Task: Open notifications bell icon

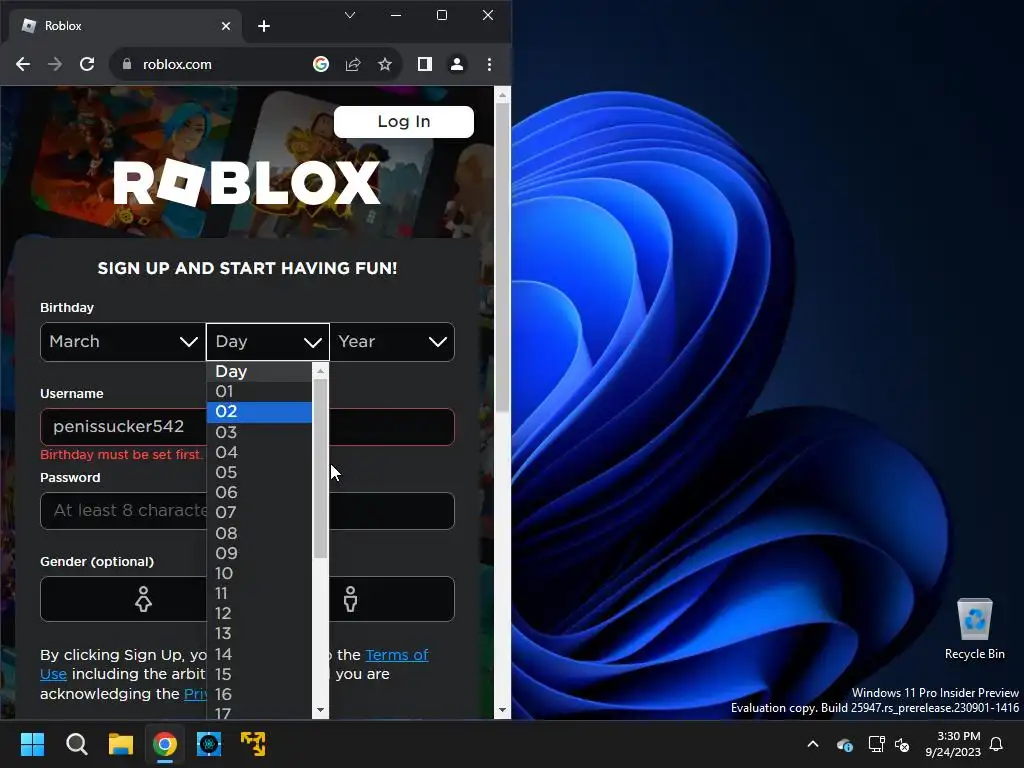Action: tap(997, 744)
